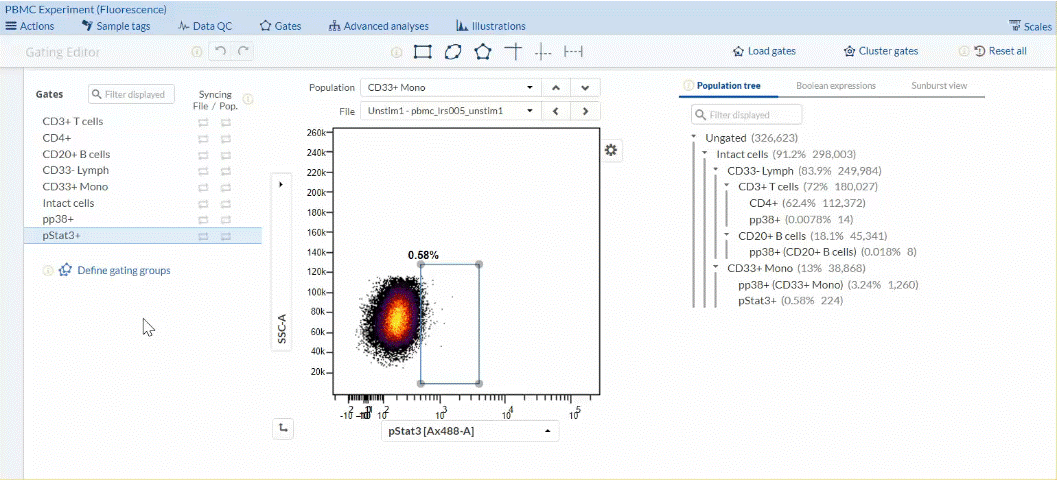The height and width of the screenshot is (480, 1057).
Task: Toggle file syncing for CD3+ T cells gate
Action: 203,122
